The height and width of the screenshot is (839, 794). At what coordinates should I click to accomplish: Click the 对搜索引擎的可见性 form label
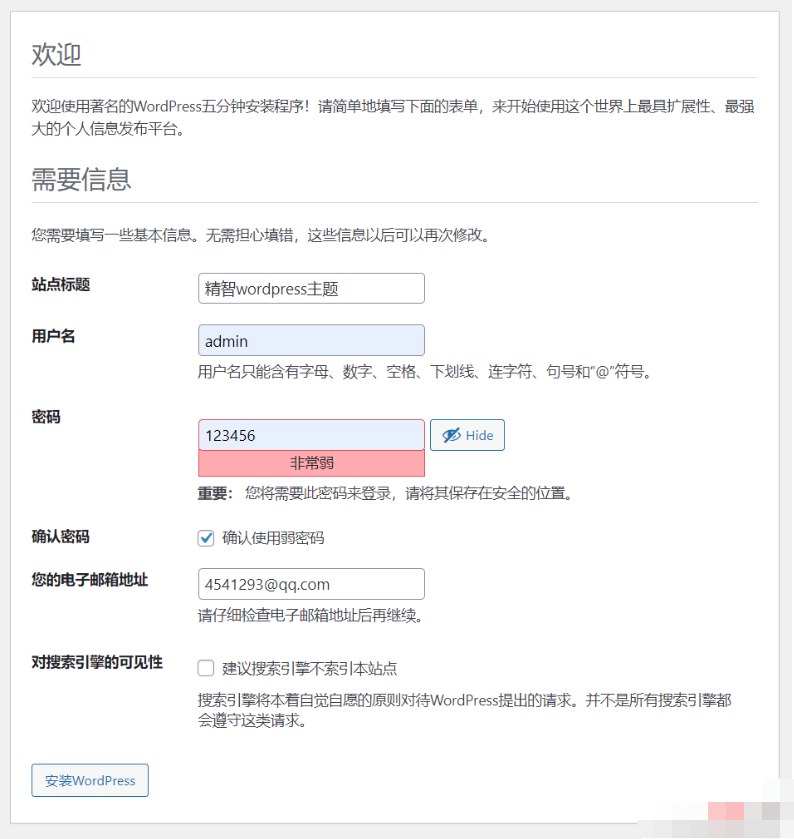click(x=97, y=663)
